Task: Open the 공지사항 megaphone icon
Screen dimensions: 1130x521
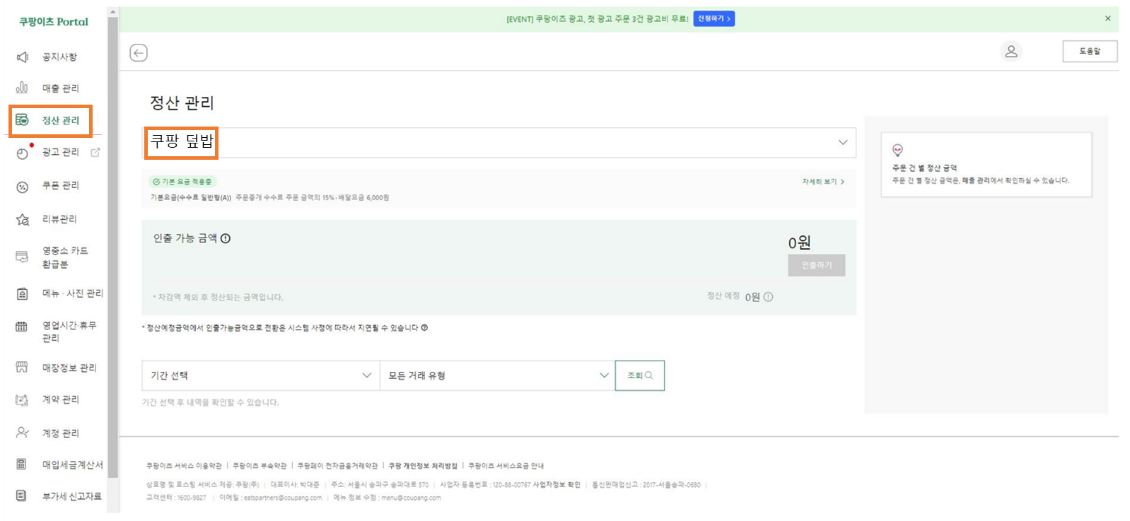Action: 22,56
